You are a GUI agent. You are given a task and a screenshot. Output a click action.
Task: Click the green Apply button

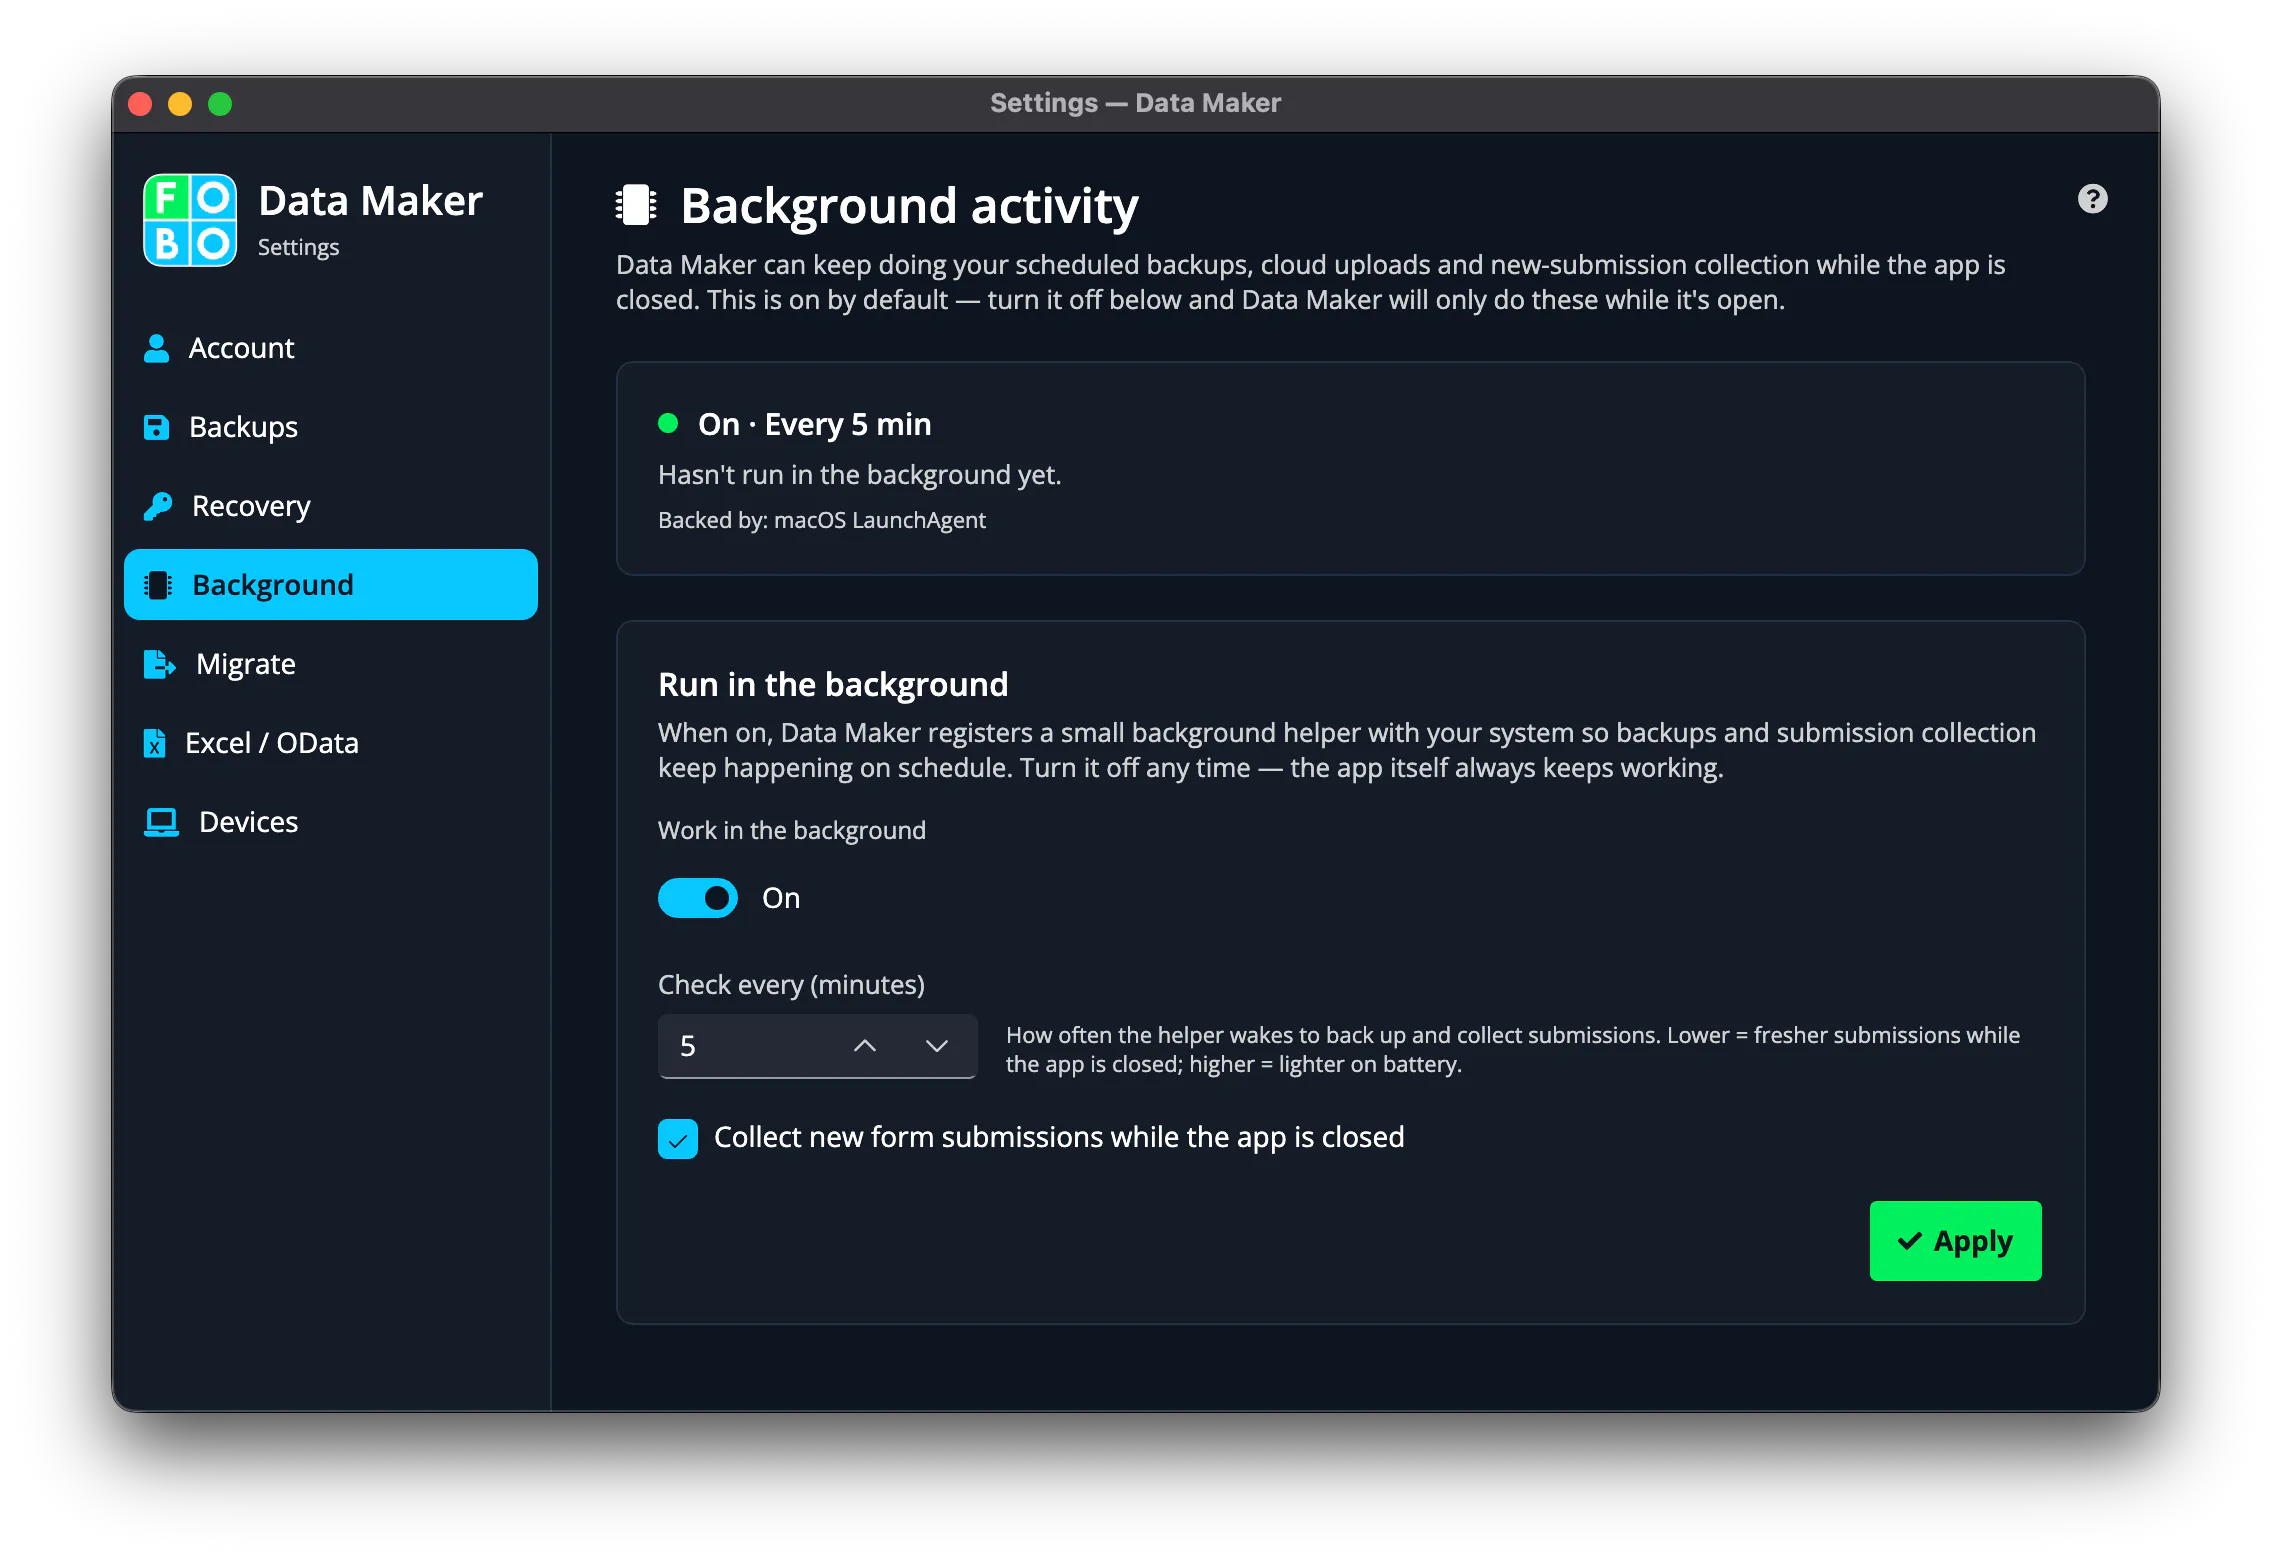[x=1955, y=1241]
